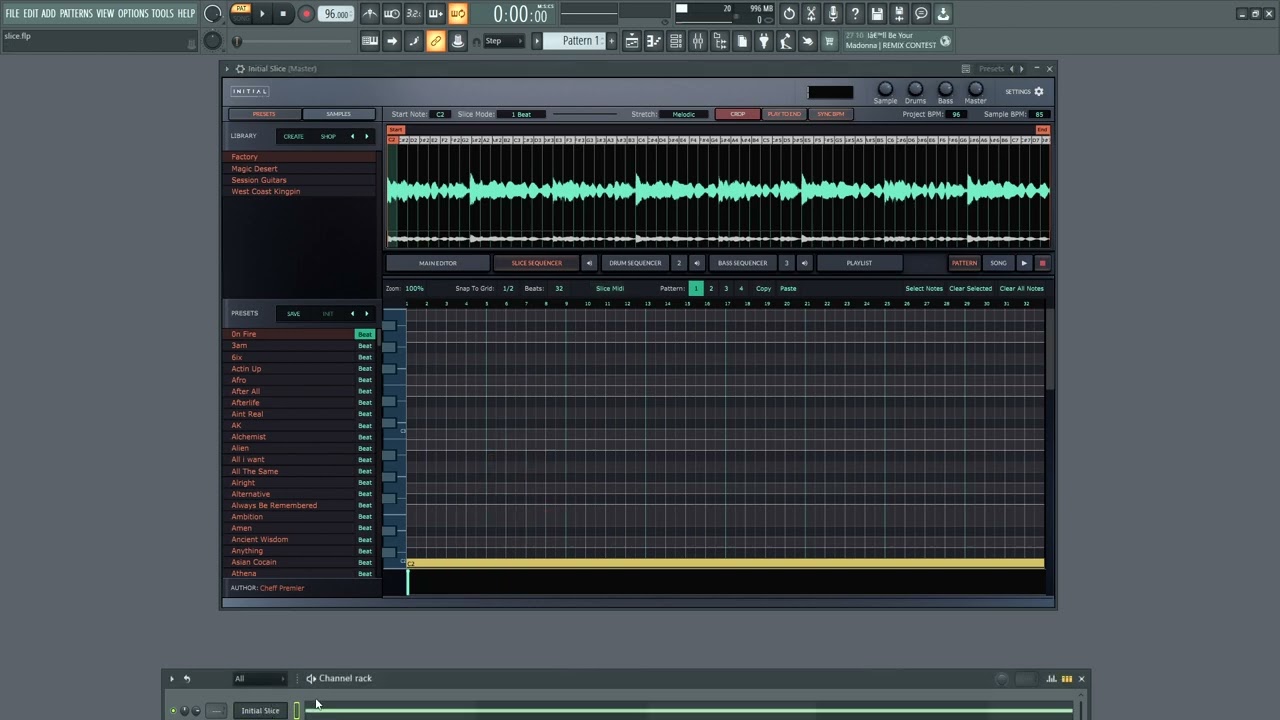
Task: Open the FILE menu
Action: click(12, 14)
